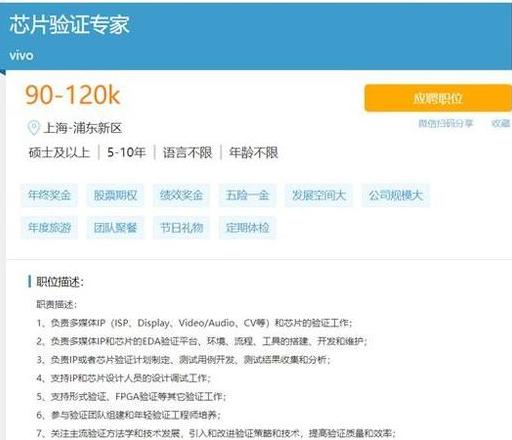Click duty line 6 about 验证团队组建
Image resolution: width=512 pixels, height=440 pixels.
point(128,415)
